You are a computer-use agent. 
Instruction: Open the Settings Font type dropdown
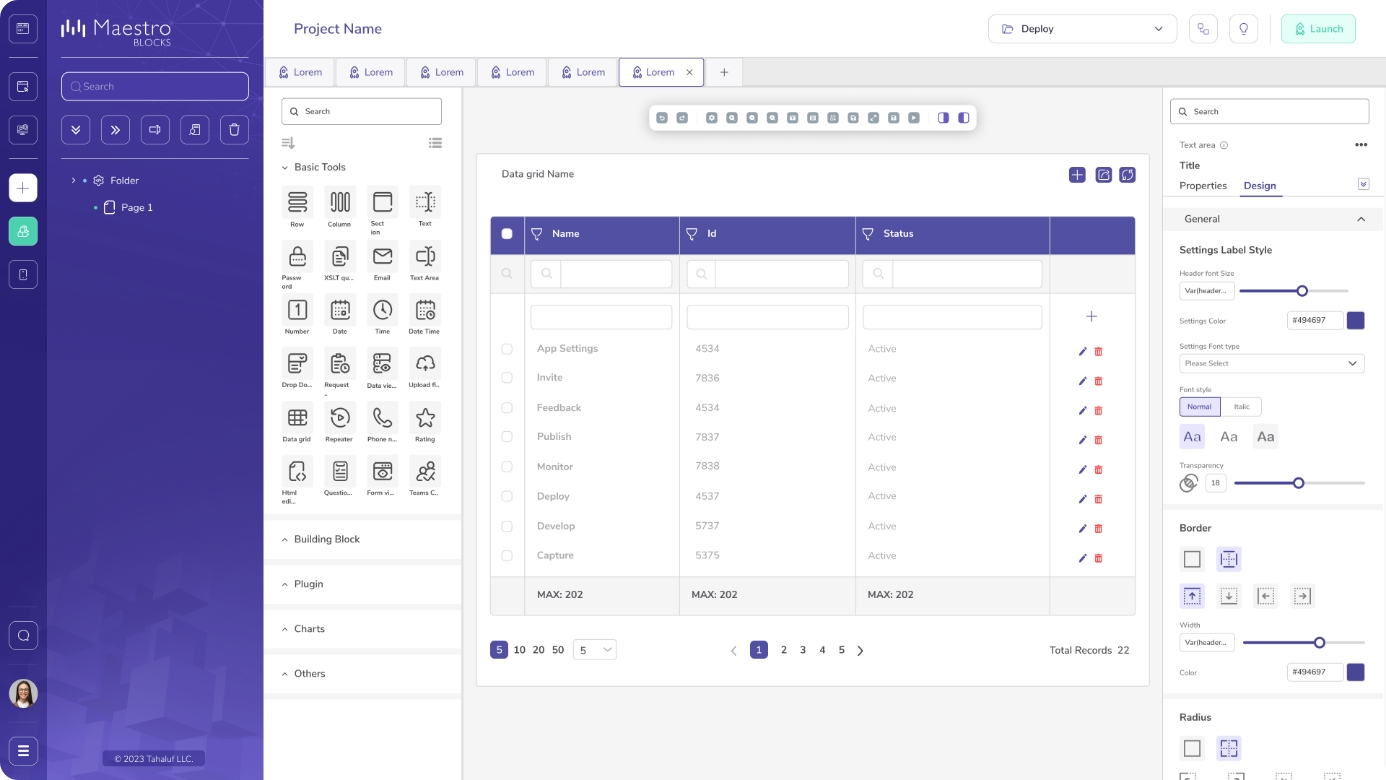pos(1271,364)
